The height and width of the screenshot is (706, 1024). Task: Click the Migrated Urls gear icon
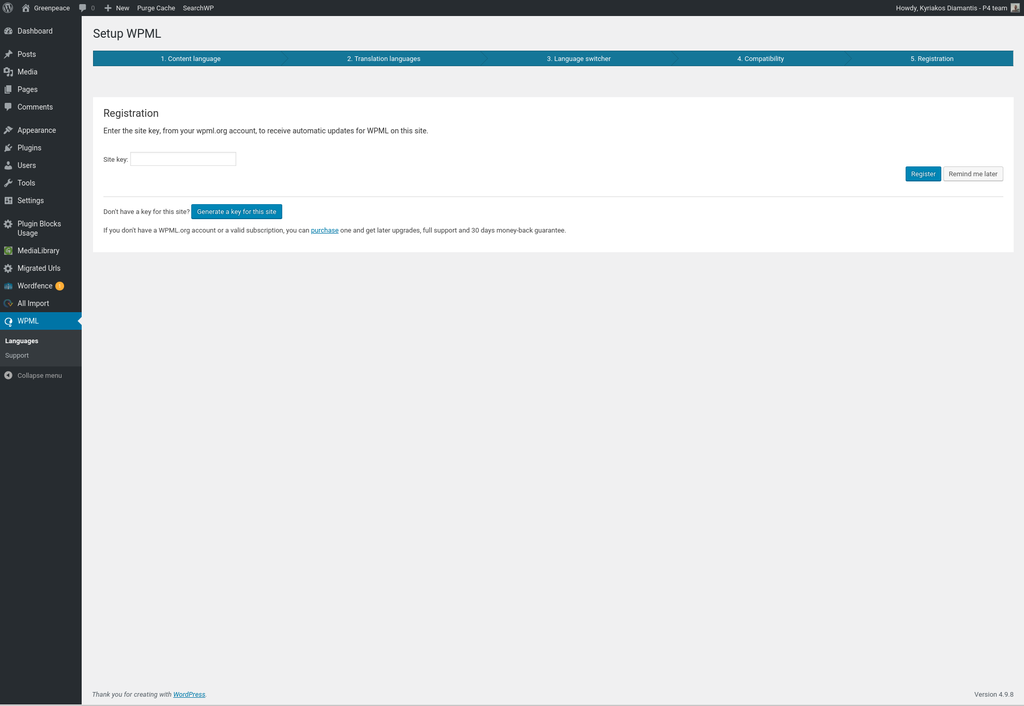[8, 268]
